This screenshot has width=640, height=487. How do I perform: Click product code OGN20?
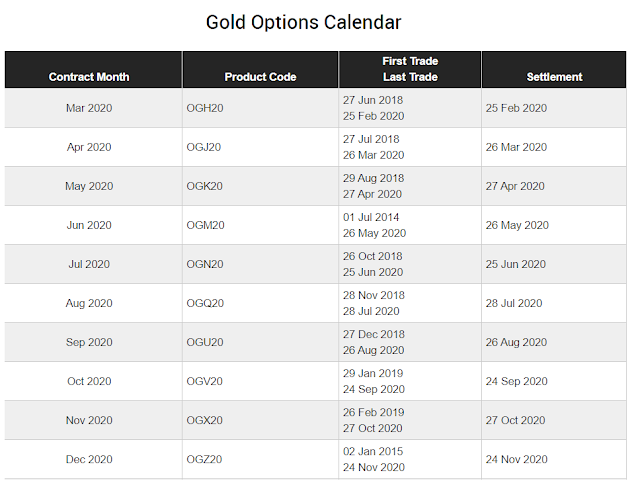click(x=205, y=264)
